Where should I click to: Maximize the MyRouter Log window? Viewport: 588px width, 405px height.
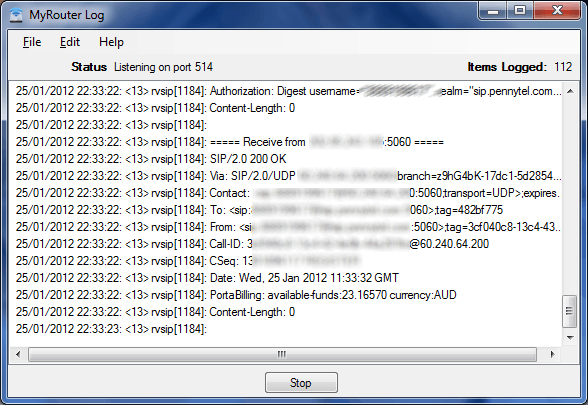click(520, 11)
